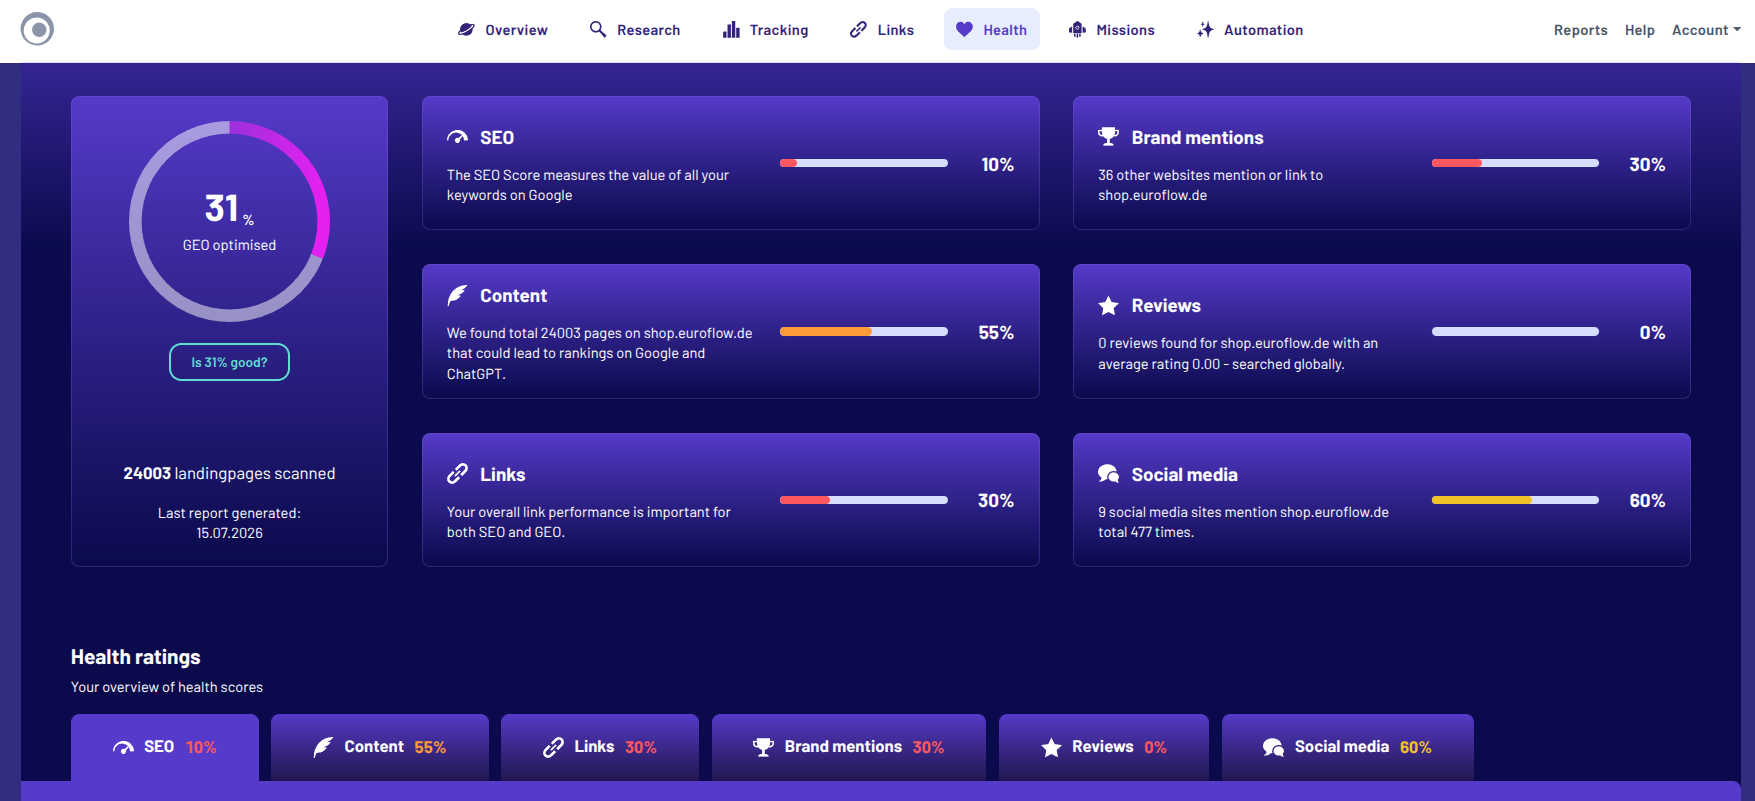
Task: Open the Missions section
Action: 1112,30
